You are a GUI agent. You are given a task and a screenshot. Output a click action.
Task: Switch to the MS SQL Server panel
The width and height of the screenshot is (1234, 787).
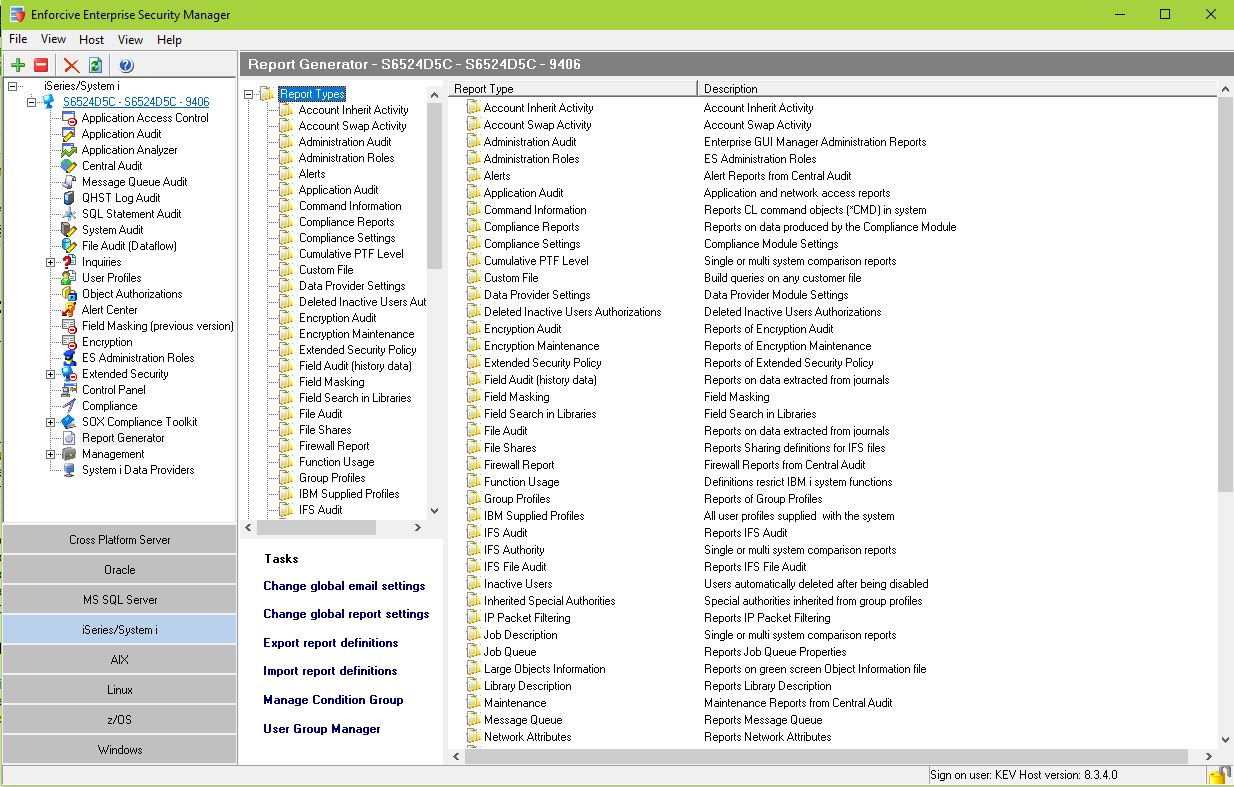coord(120,600)
